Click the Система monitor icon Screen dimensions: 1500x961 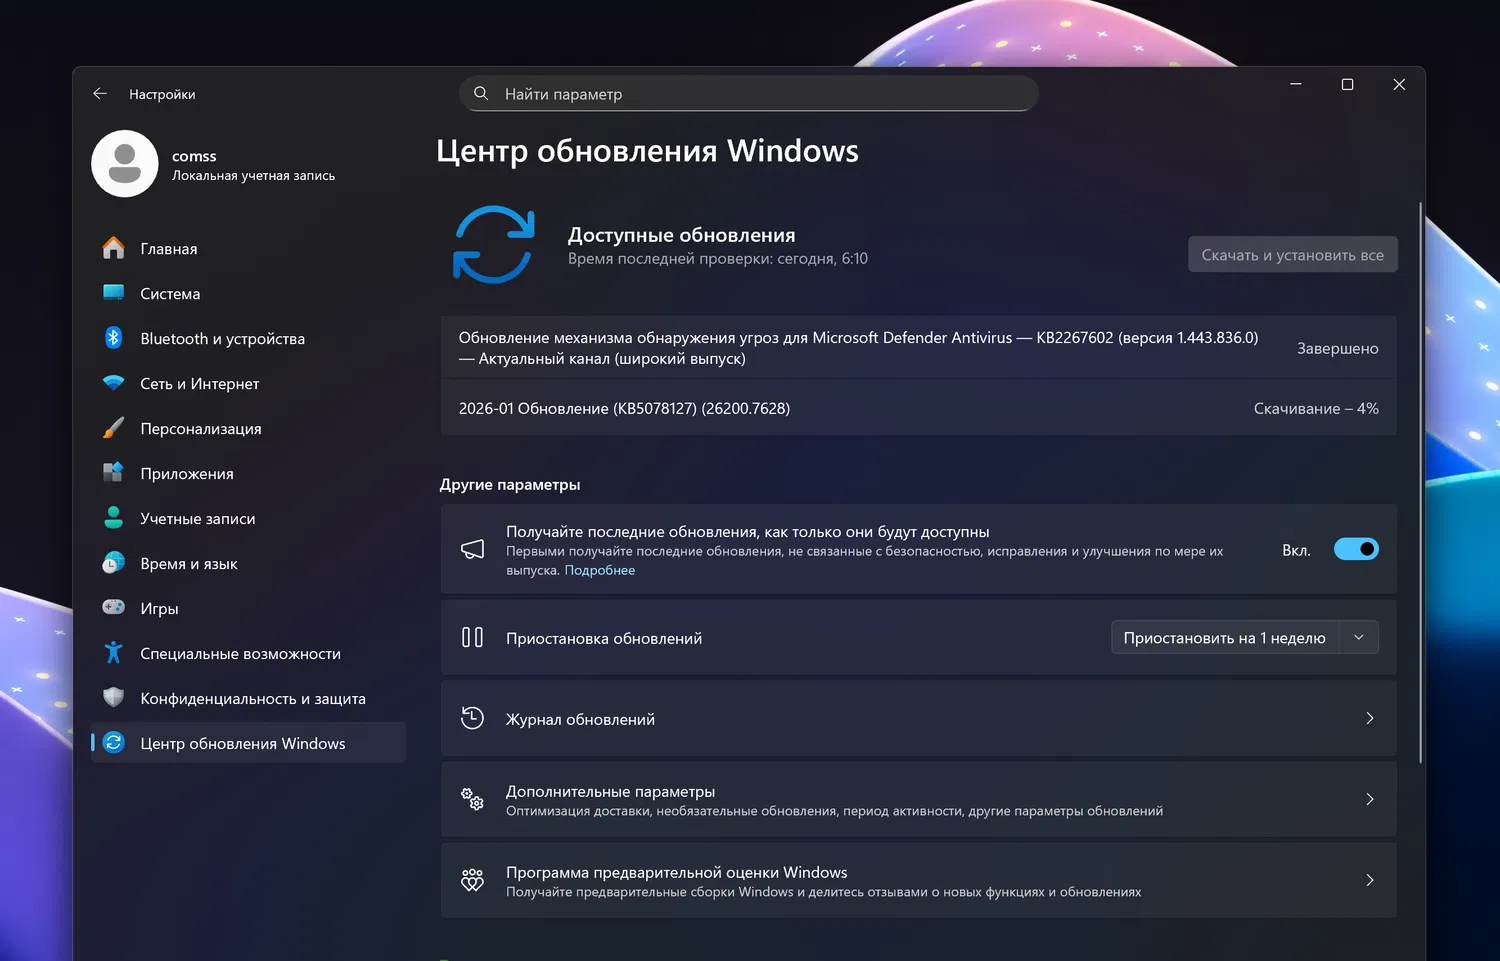(114, 293)
